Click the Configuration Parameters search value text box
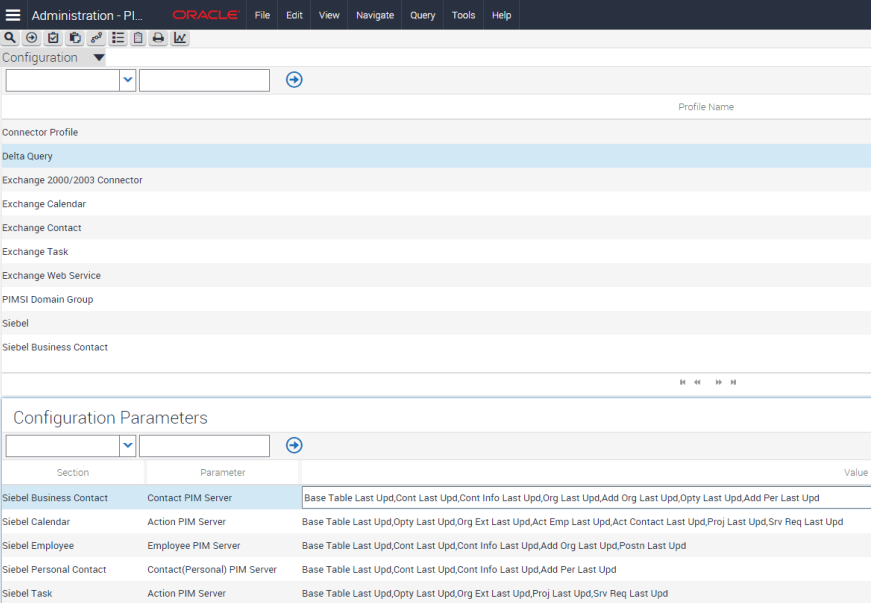Screen dimensions: 871x603 coord(204,445)
